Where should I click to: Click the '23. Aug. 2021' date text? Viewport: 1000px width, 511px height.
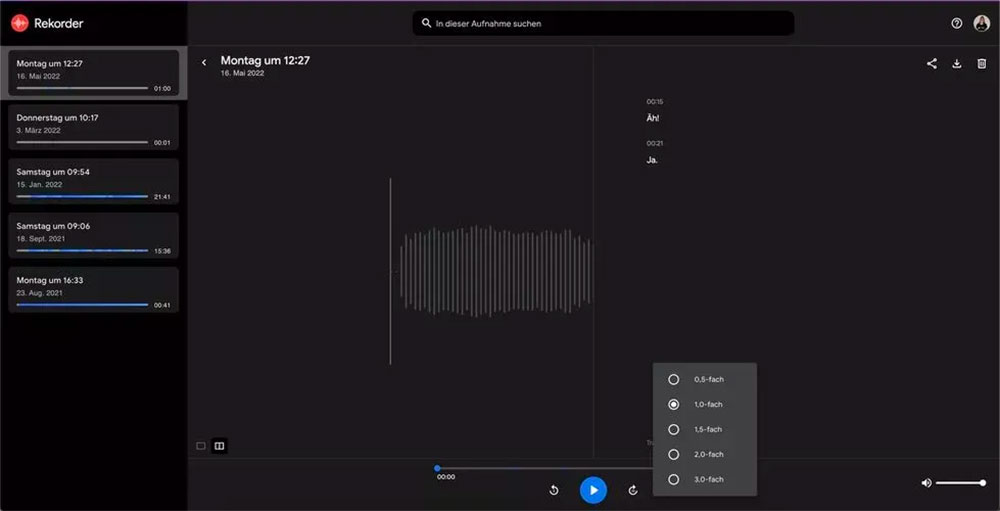(40, 293)
